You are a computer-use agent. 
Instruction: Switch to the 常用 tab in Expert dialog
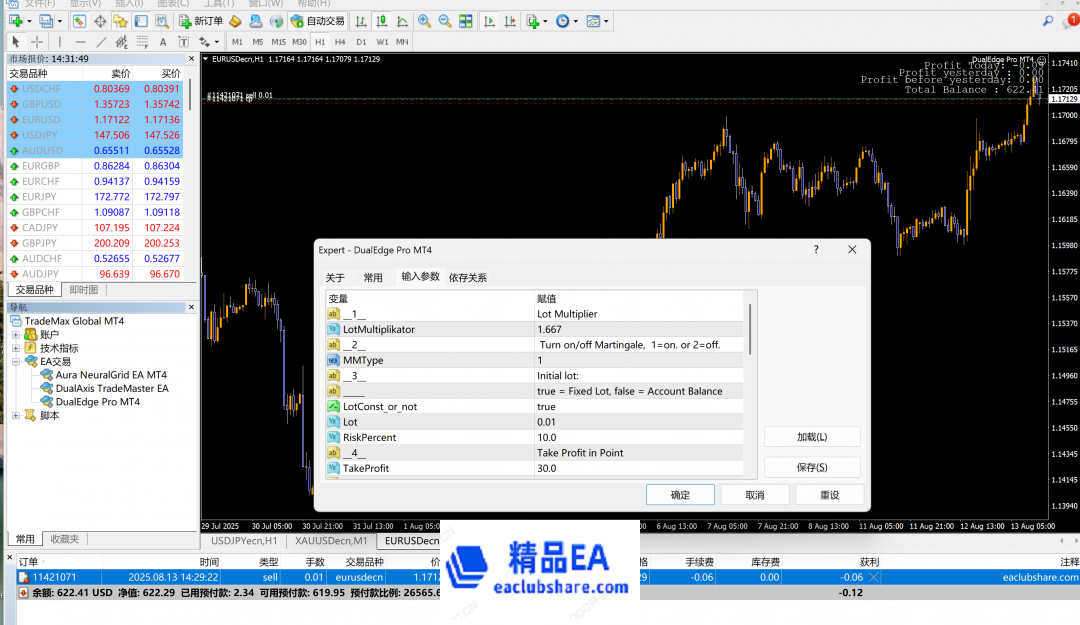[373, 277]
